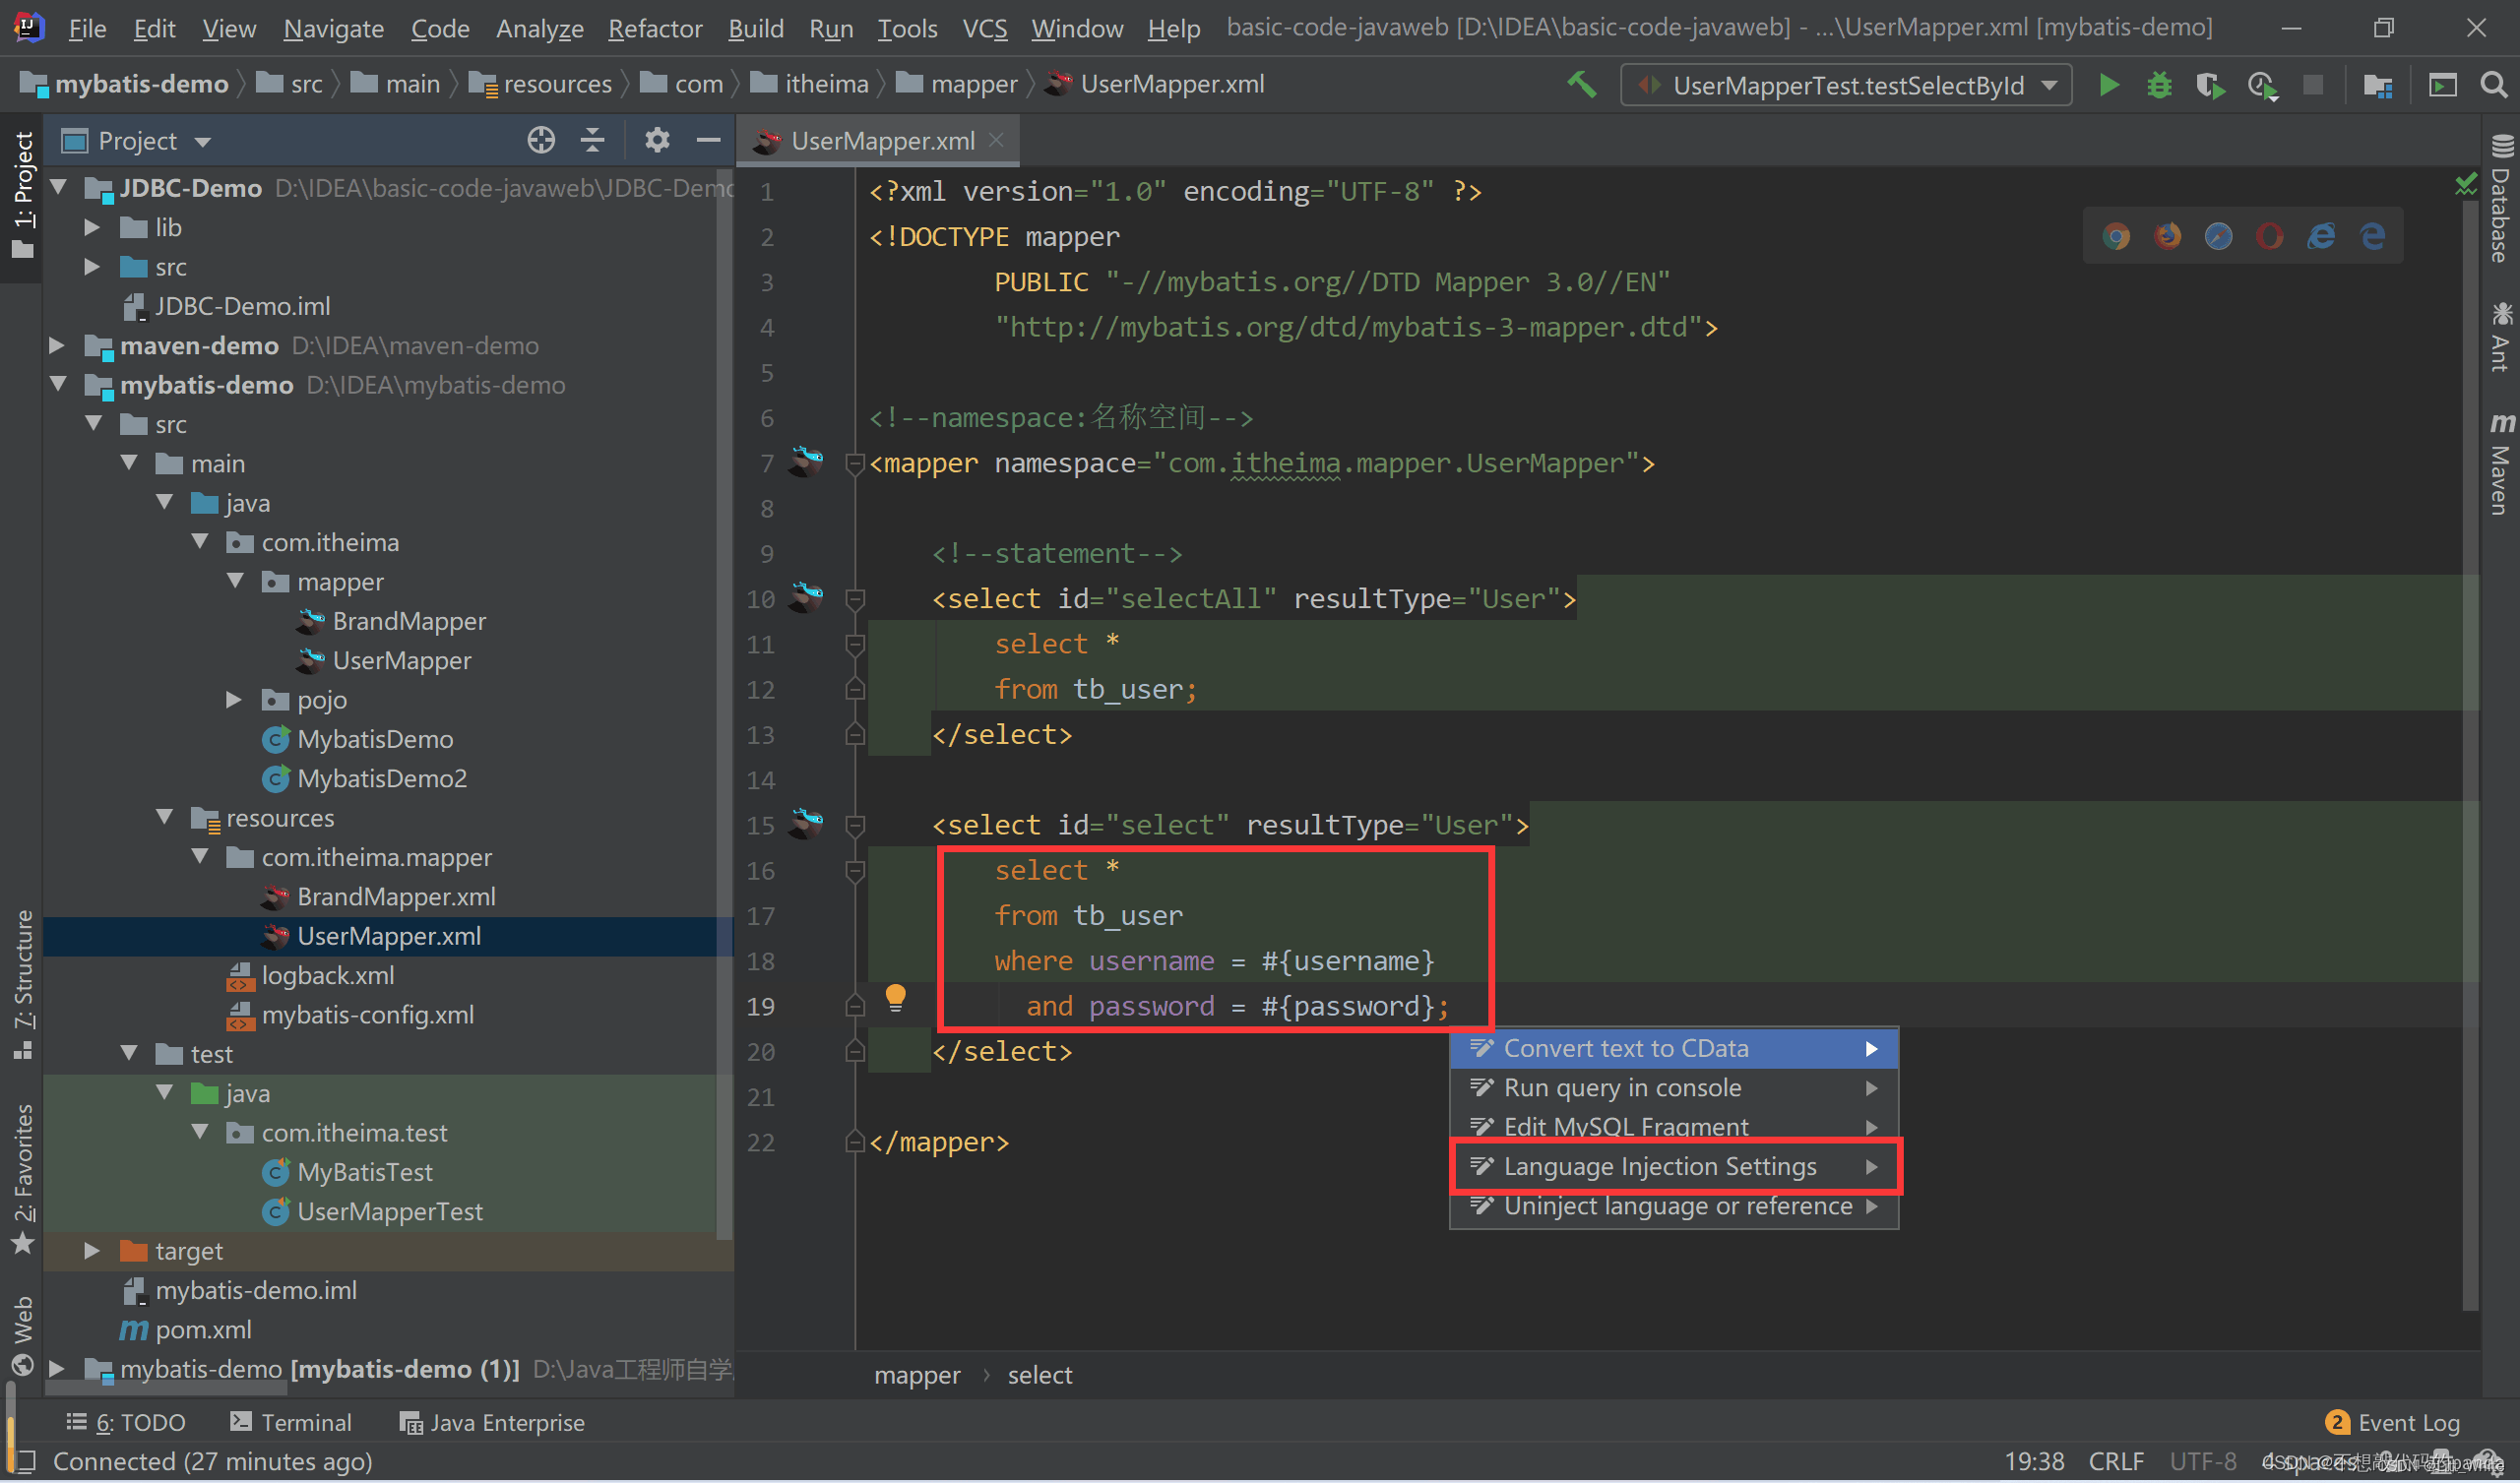Click the Stop process square icon
The height and width of the screenshot is (1483, 2520).
coord(2313,85)
